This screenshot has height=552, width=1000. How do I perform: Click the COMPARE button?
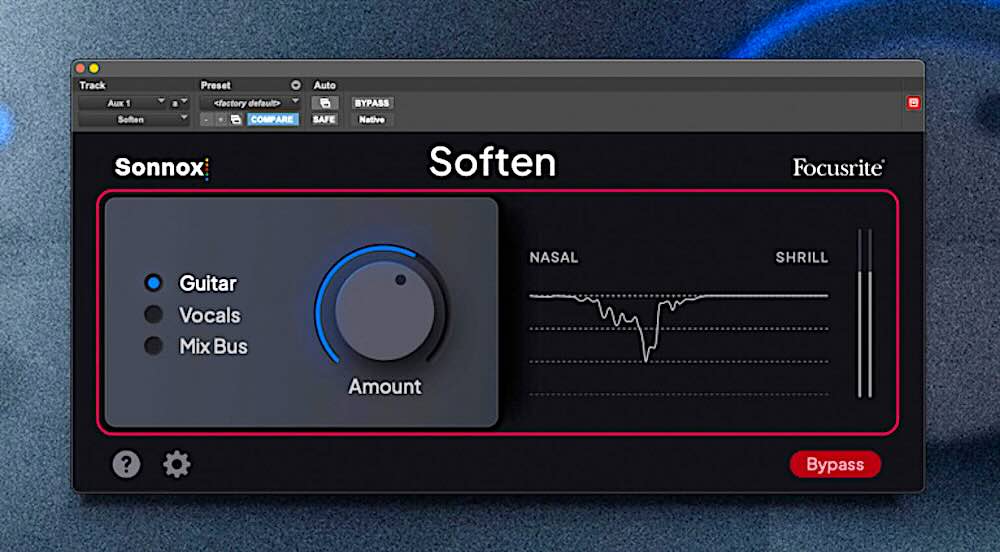pyautogui.click(x=271, y=119)
